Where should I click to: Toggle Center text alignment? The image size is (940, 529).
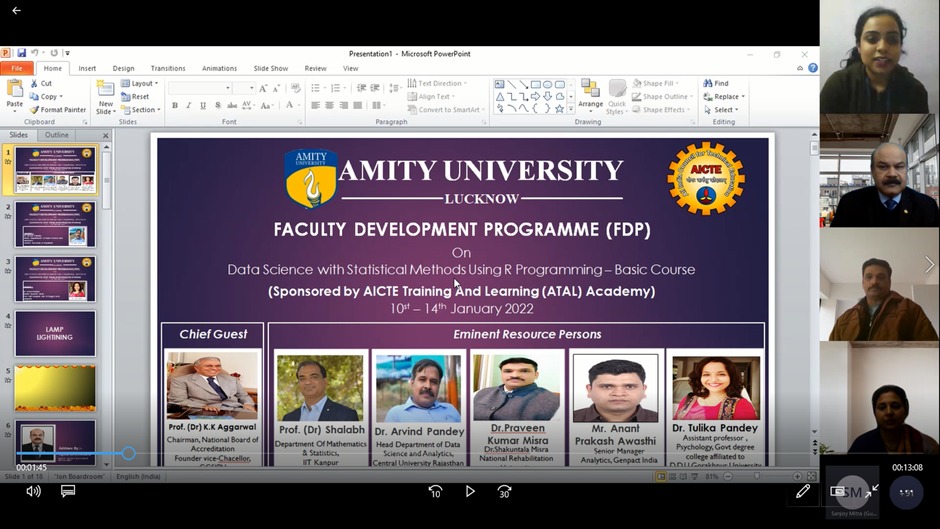[329, 106]
